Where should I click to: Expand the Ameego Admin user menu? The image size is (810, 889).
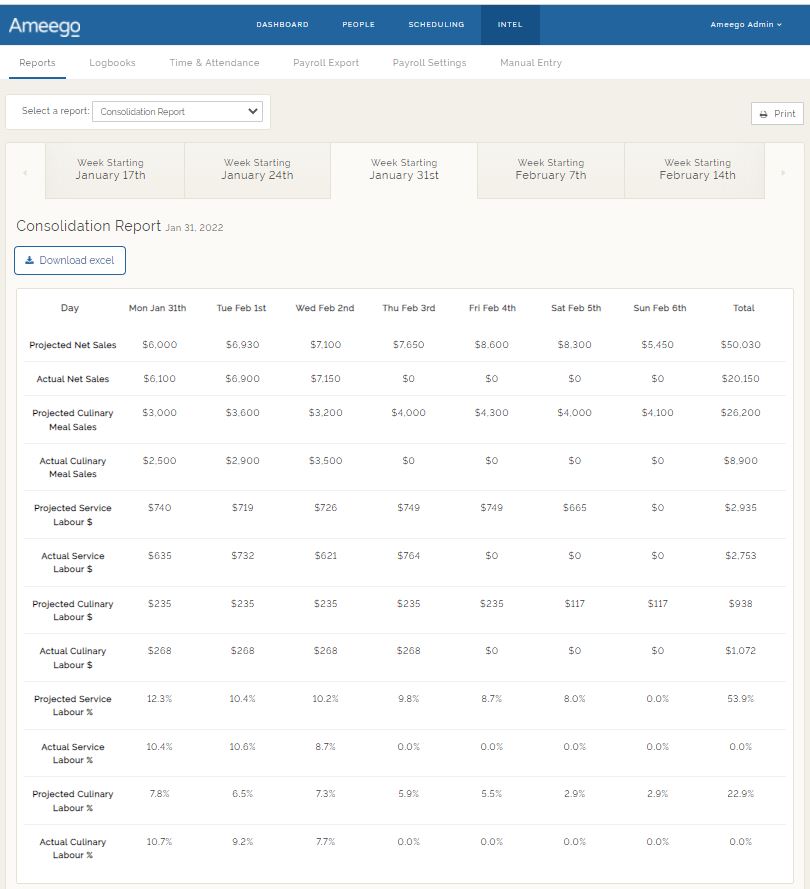tap(746, 25)
